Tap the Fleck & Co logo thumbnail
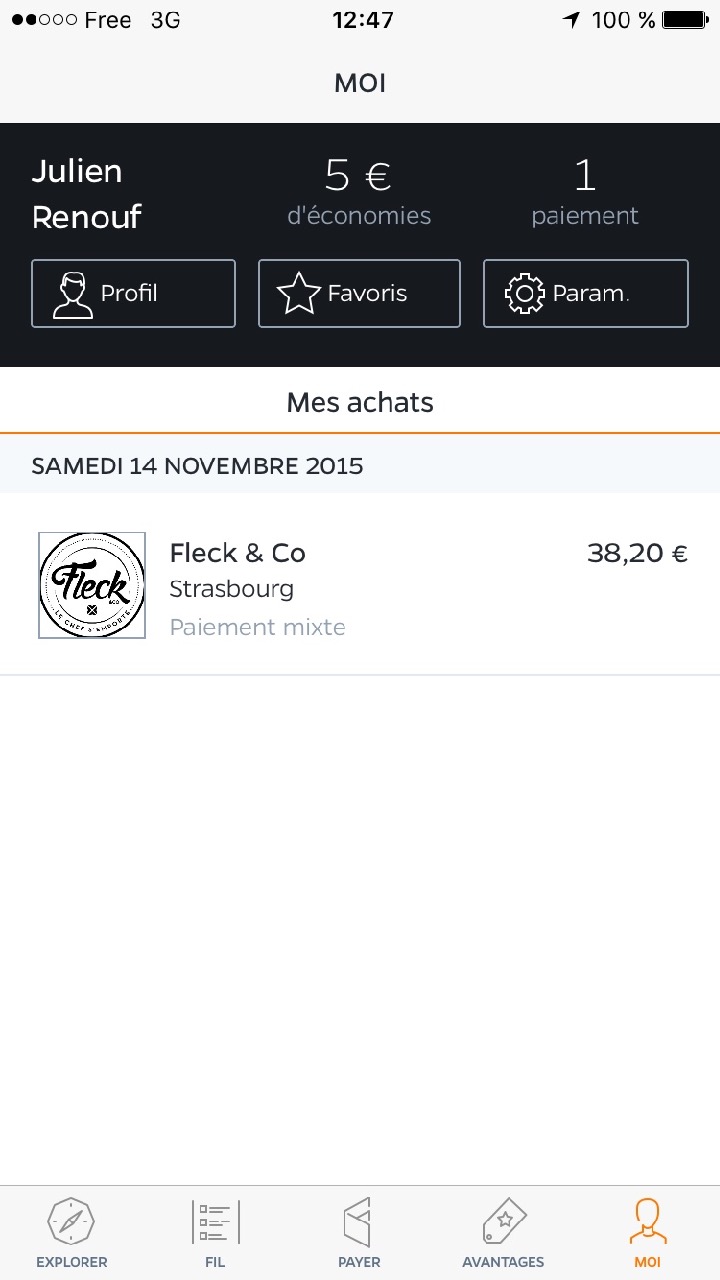The width and height of the screenshot is (720, 1280). click(92, 585)
